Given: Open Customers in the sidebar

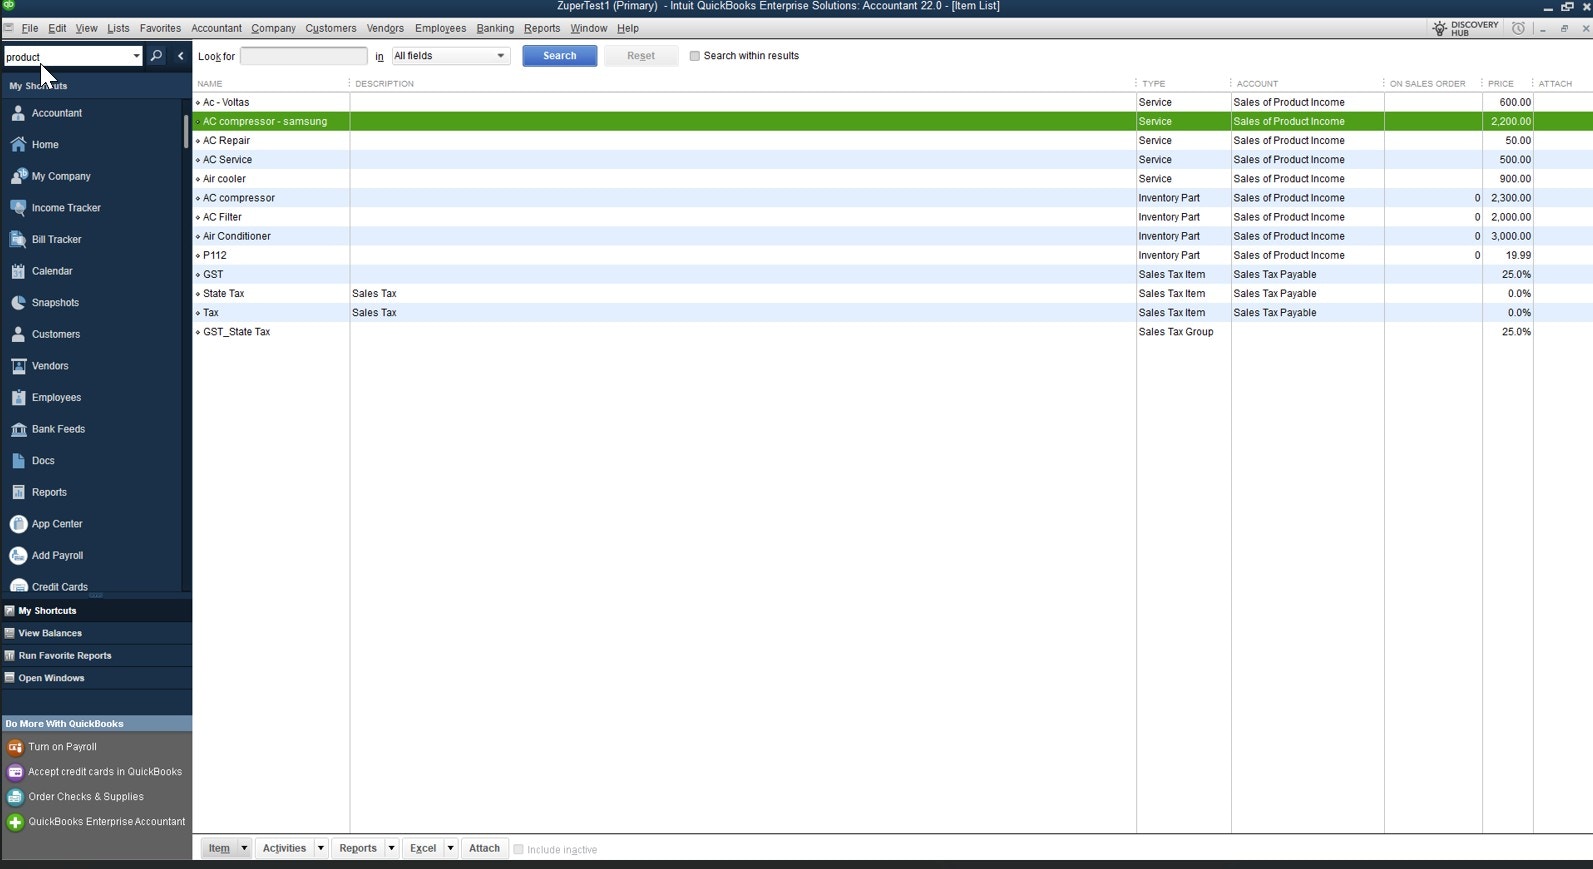Looking at the screenshot, I should click(x=56, y=334).
